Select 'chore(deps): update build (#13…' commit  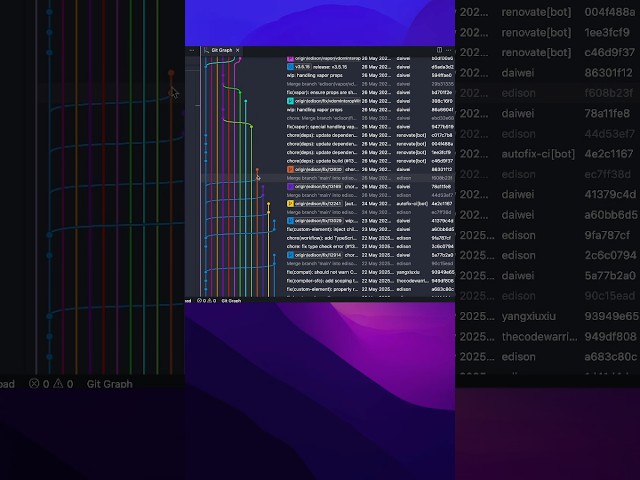coord(322,161)
